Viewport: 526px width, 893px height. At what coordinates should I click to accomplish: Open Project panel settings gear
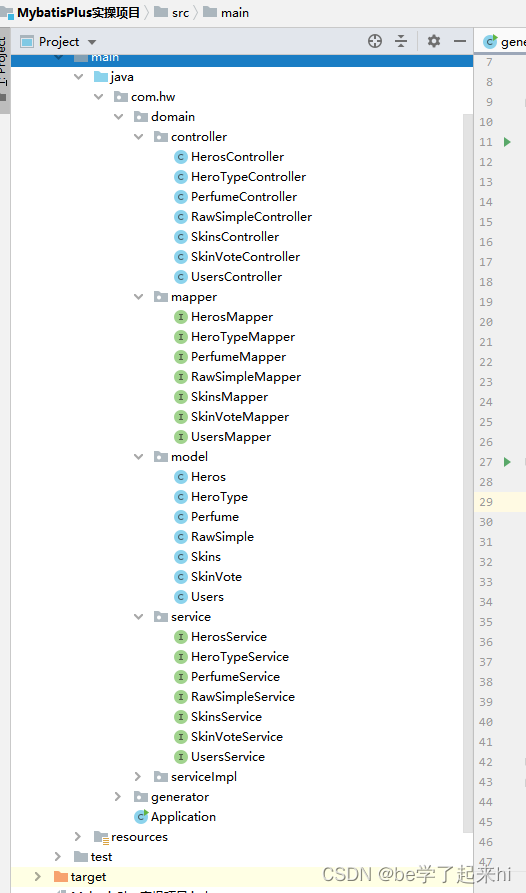coord(434,41)
